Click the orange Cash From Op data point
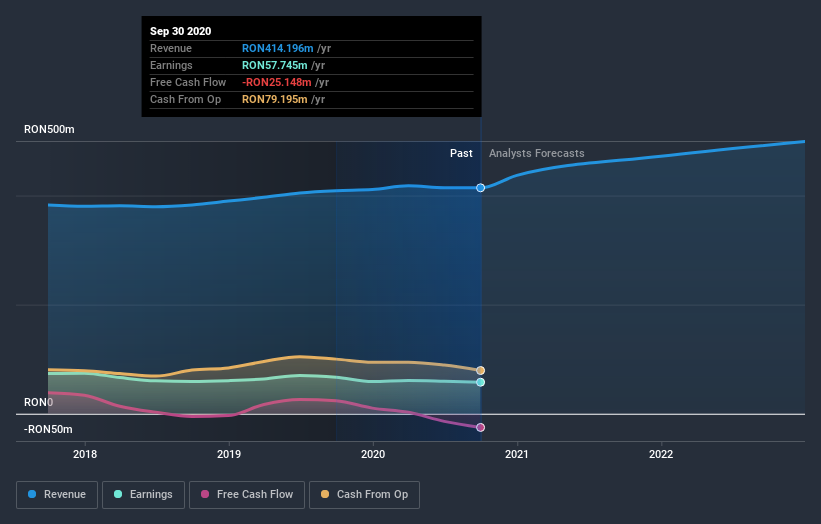Viewport: 821px width, 524px height. coord(480,371)
